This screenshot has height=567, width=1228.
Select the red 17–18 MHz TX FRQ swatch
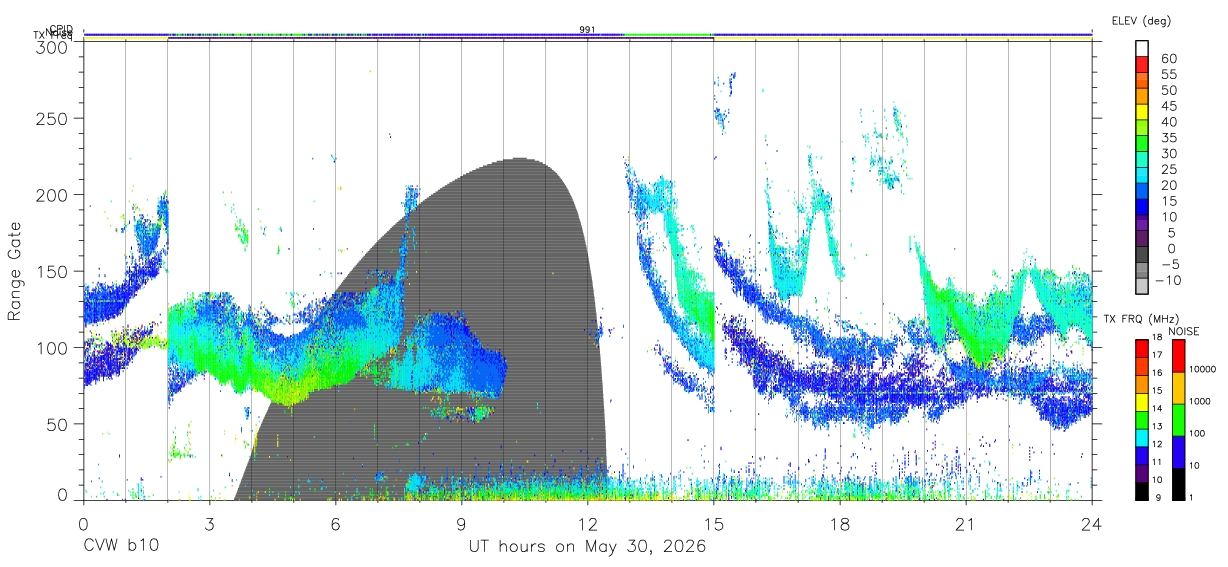pos(1142,348)
